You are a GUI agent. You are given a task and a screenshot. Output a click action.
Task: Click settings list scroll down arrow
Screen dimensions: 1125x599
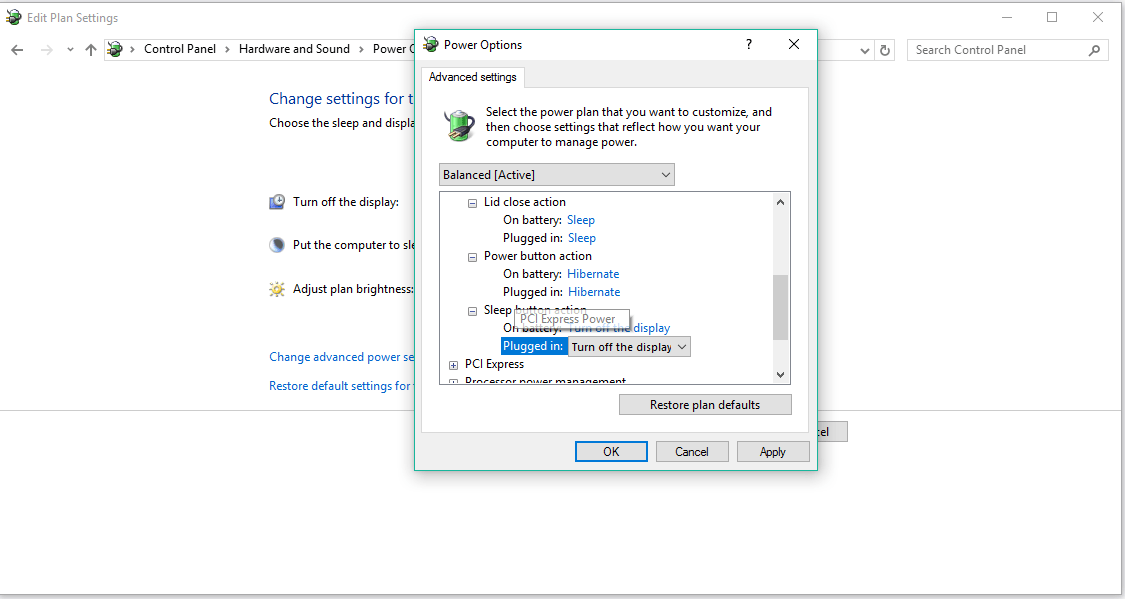pos(781,374)
